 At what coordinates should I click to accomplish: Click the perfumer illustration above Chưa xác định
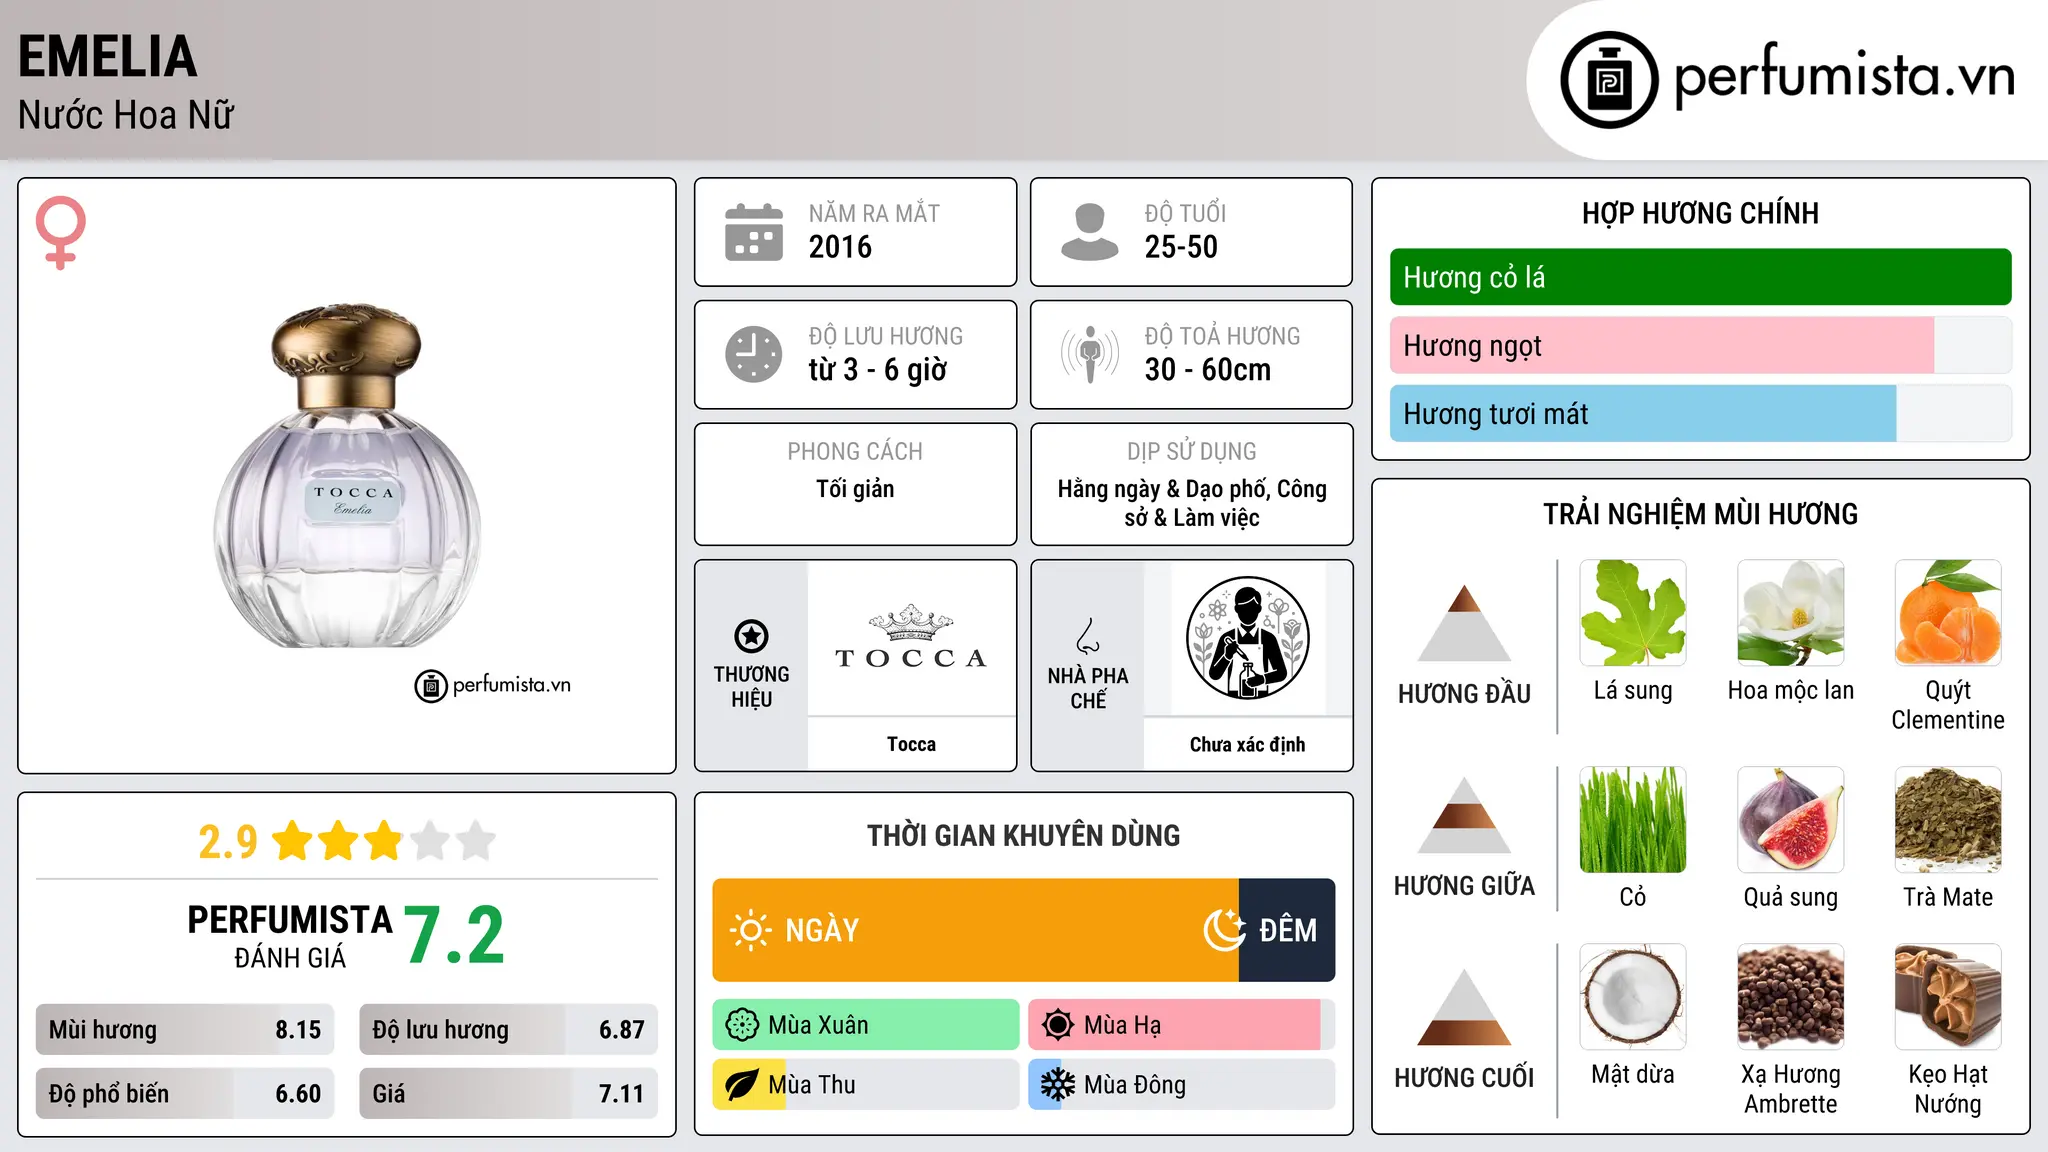1247,638
